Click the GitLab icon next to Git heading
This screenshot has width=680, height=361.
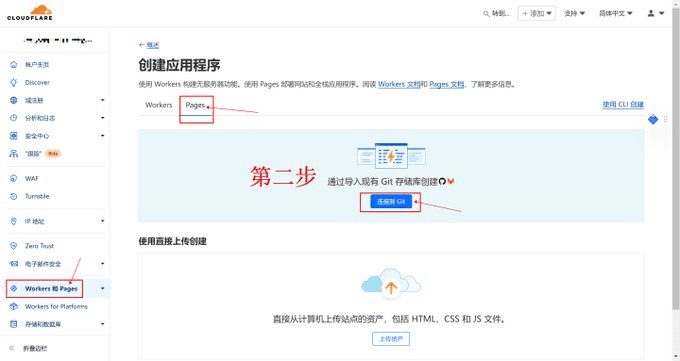(451, 181)
